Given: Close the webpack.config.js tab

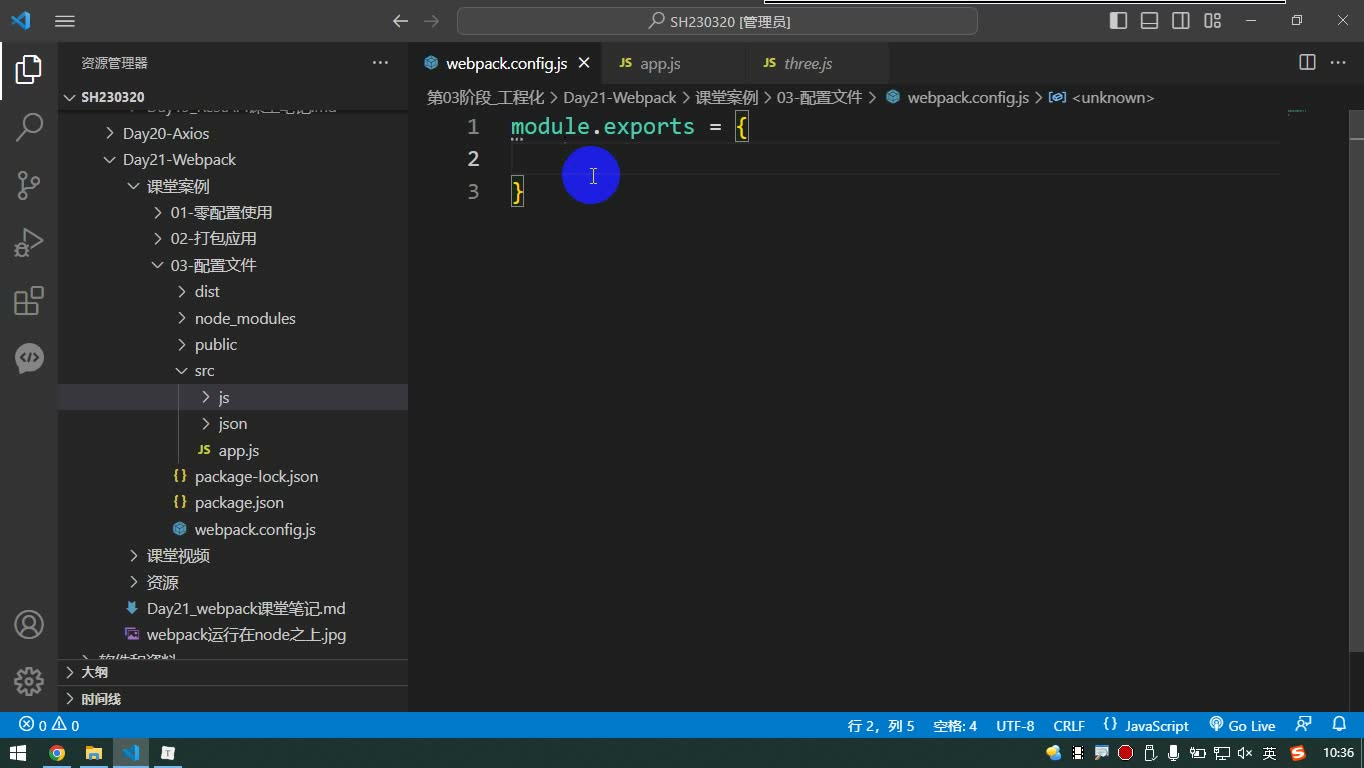Looking at the screenshot, I should (584, 63).
